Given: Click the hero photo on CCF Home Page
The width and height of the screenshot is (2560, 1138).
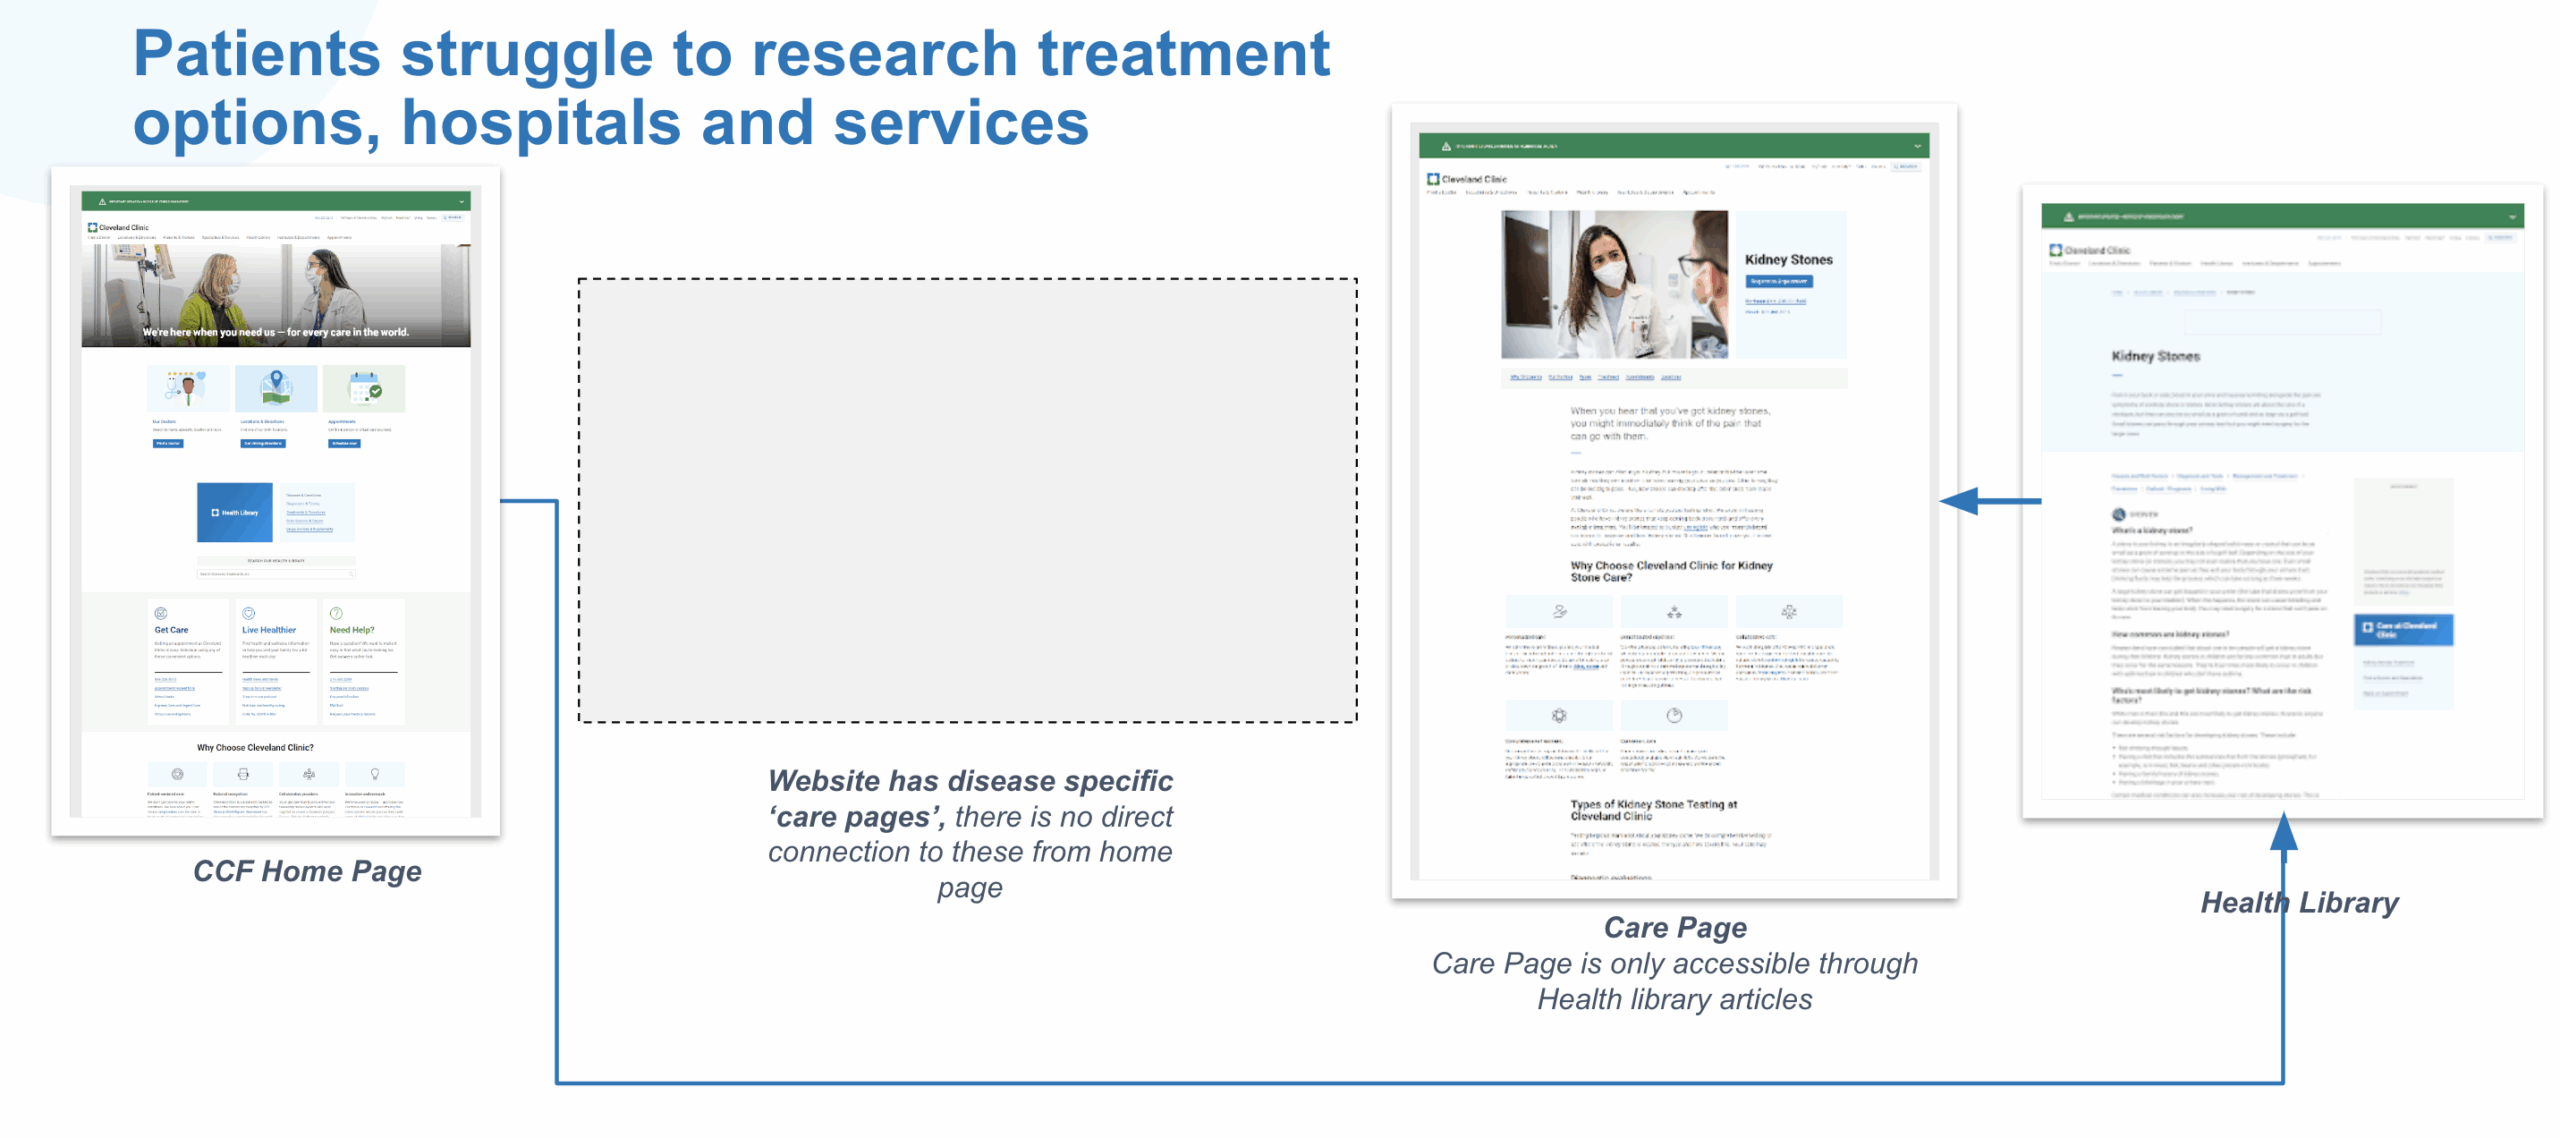Looking at the screenshot, I should (276, 296).
